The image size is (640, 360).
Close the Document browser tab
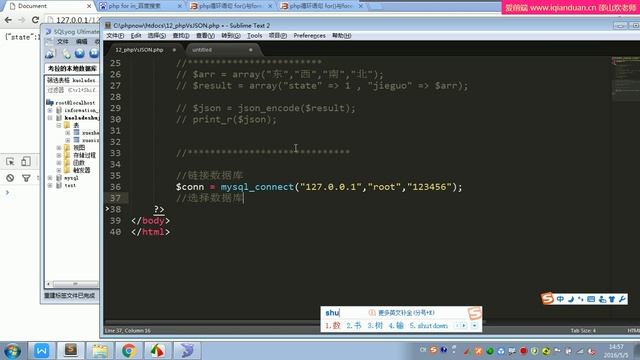coord(89,6)
